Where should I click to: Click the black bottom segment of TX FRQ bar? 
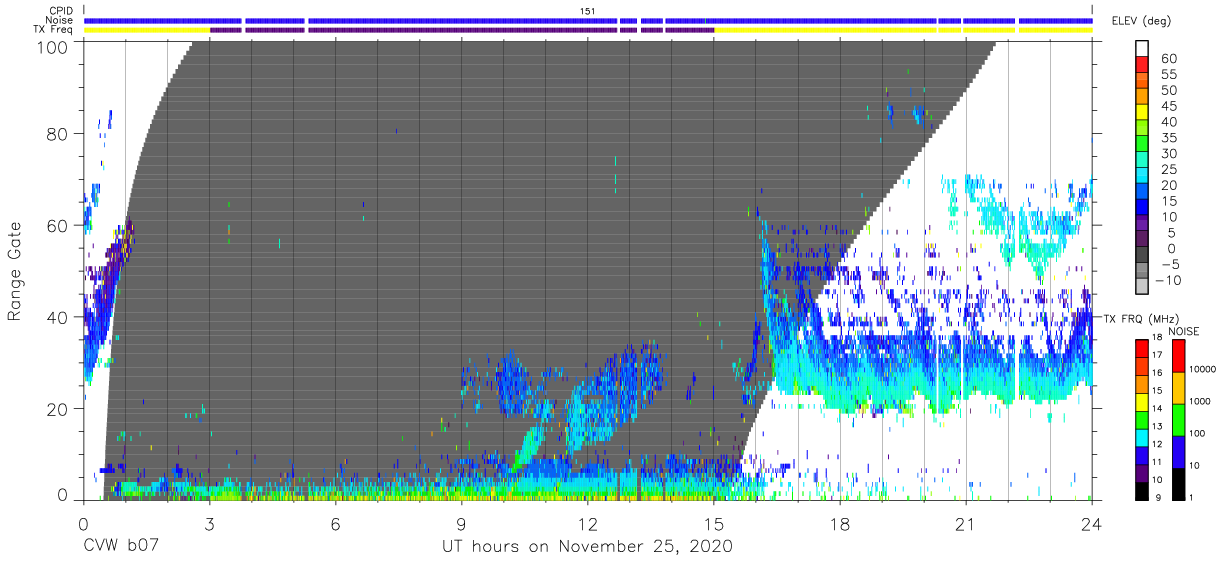point(1143,489)
